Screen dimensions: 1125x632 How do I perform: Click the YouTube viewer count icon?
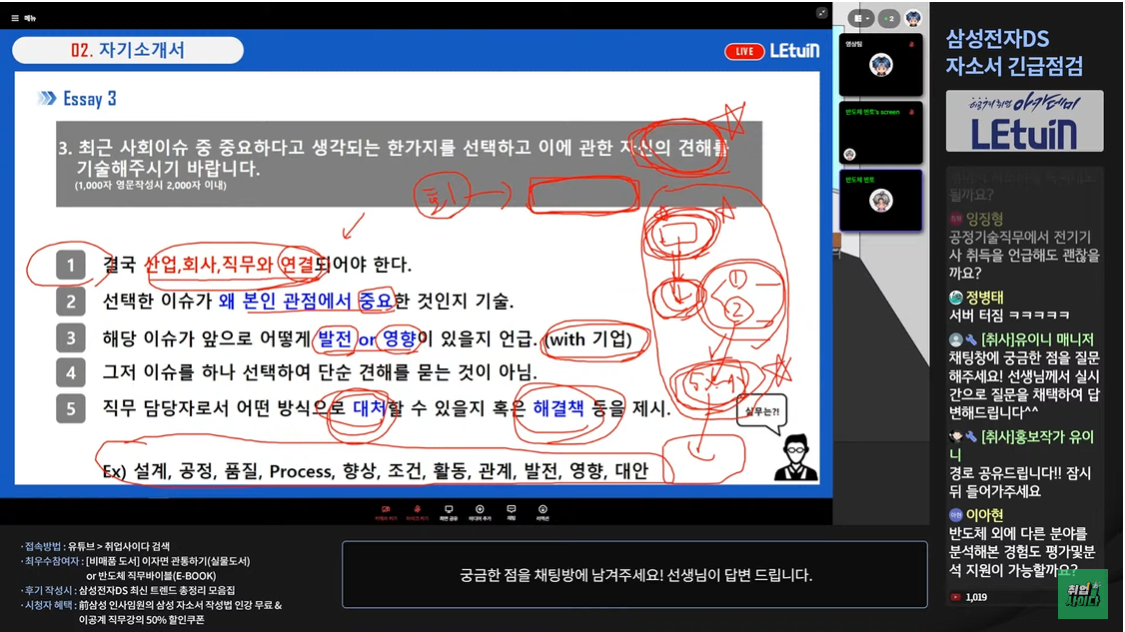pyautogui.click(x=956, y=597)
